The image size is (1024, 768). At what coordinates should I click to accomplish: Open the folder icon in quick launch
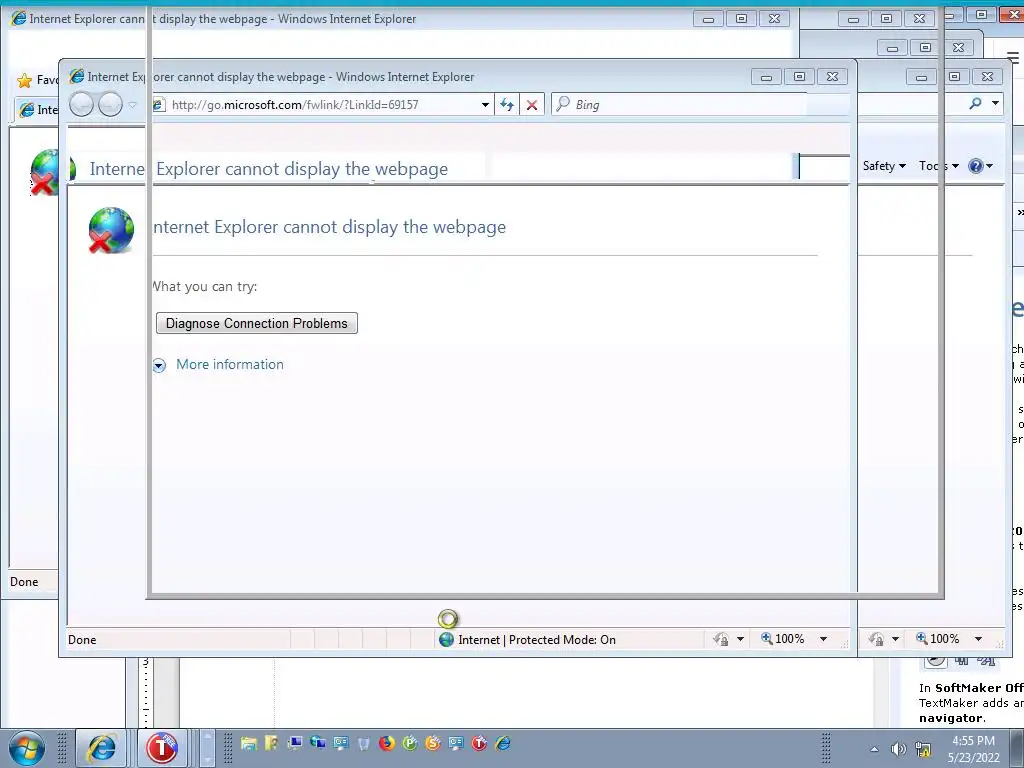click(248, 743)
